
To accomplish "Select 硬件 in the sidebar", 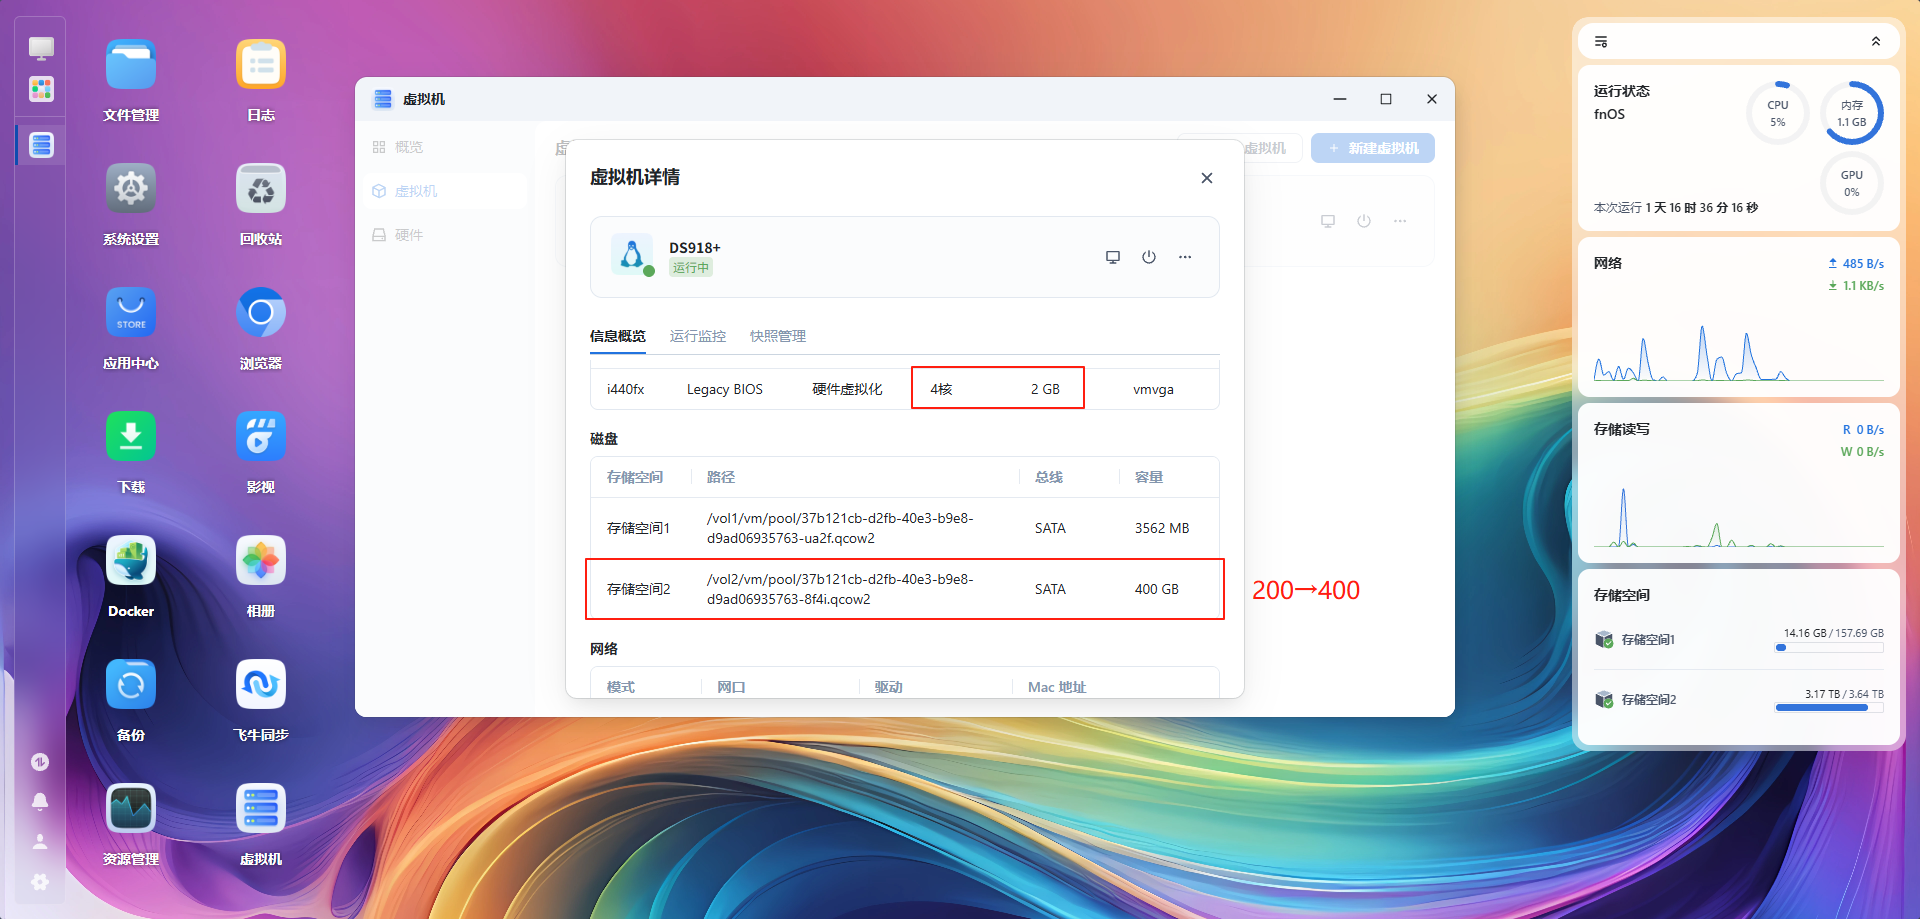I will (408, 235).
